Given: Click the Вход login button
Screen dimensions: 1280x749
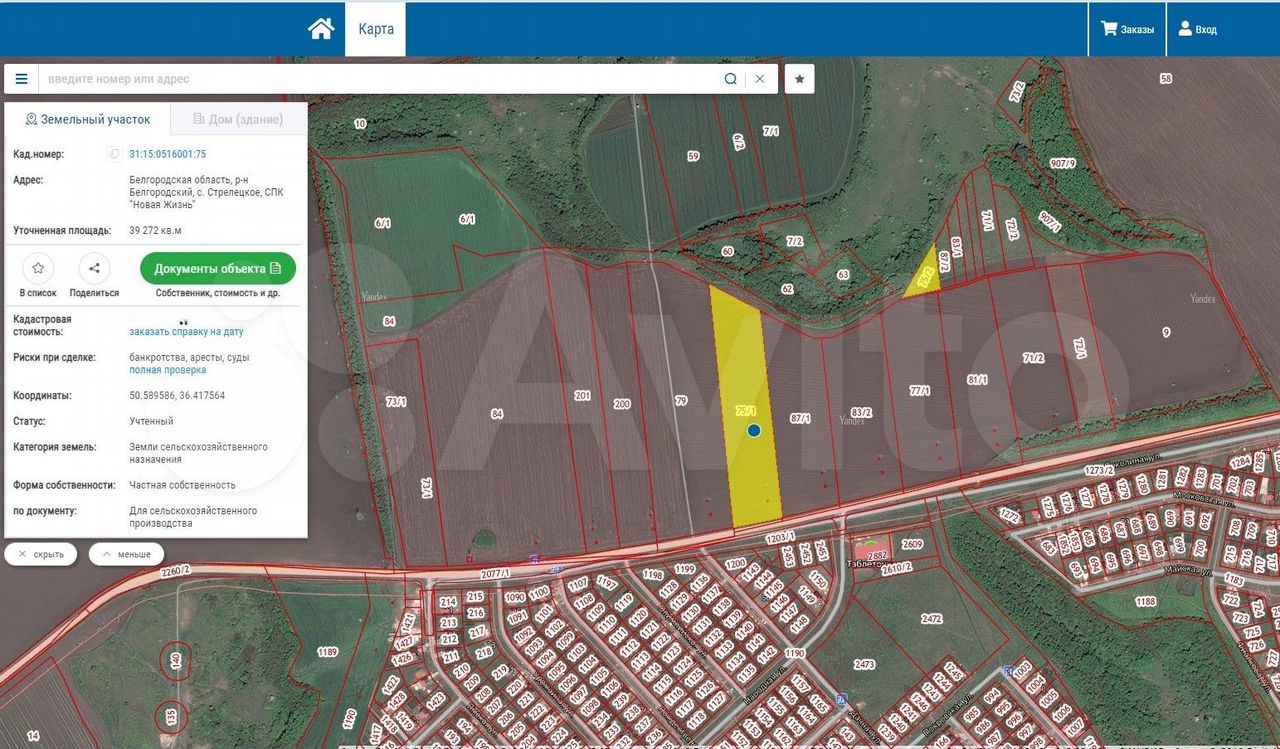Looking at the screenshot, I should pos(1197,29).
